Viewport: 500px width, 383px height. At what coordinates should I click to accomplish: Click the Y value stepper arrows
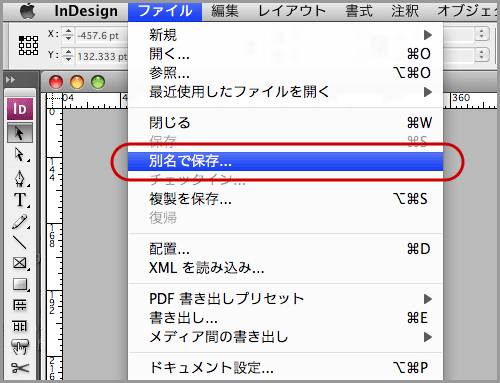[x=68, y=56]
